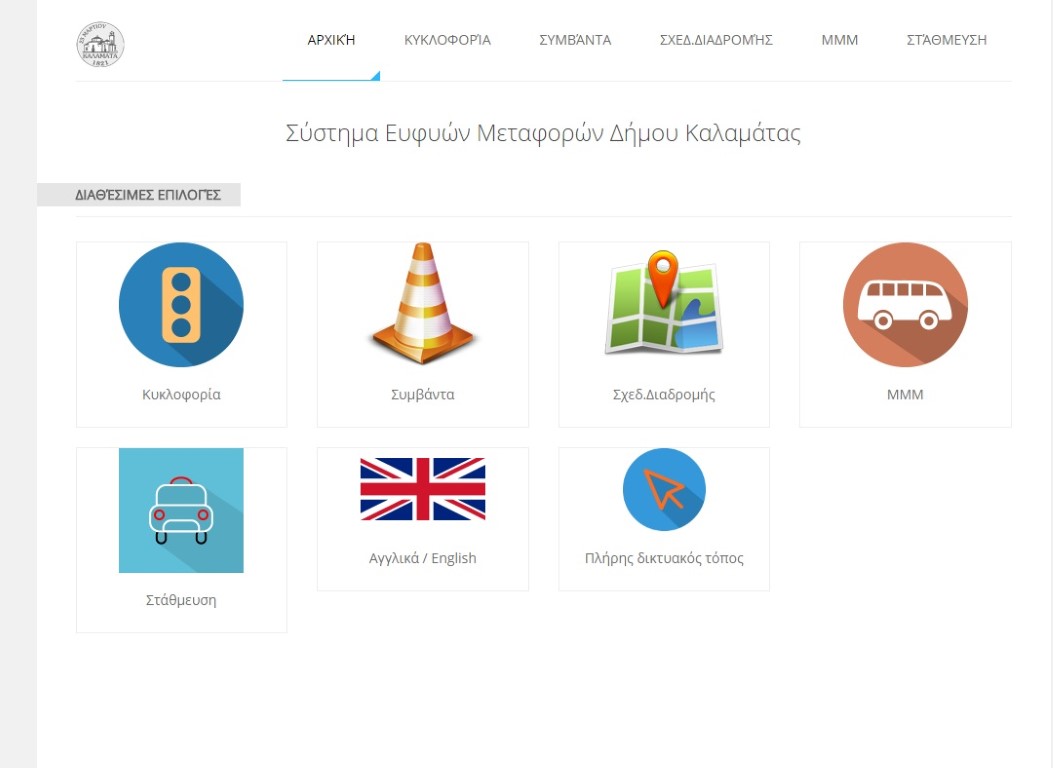Select the traffic cone Συμβάντα icon
1053x768 pixels.
pyautogui.click(x=422, y=303)
